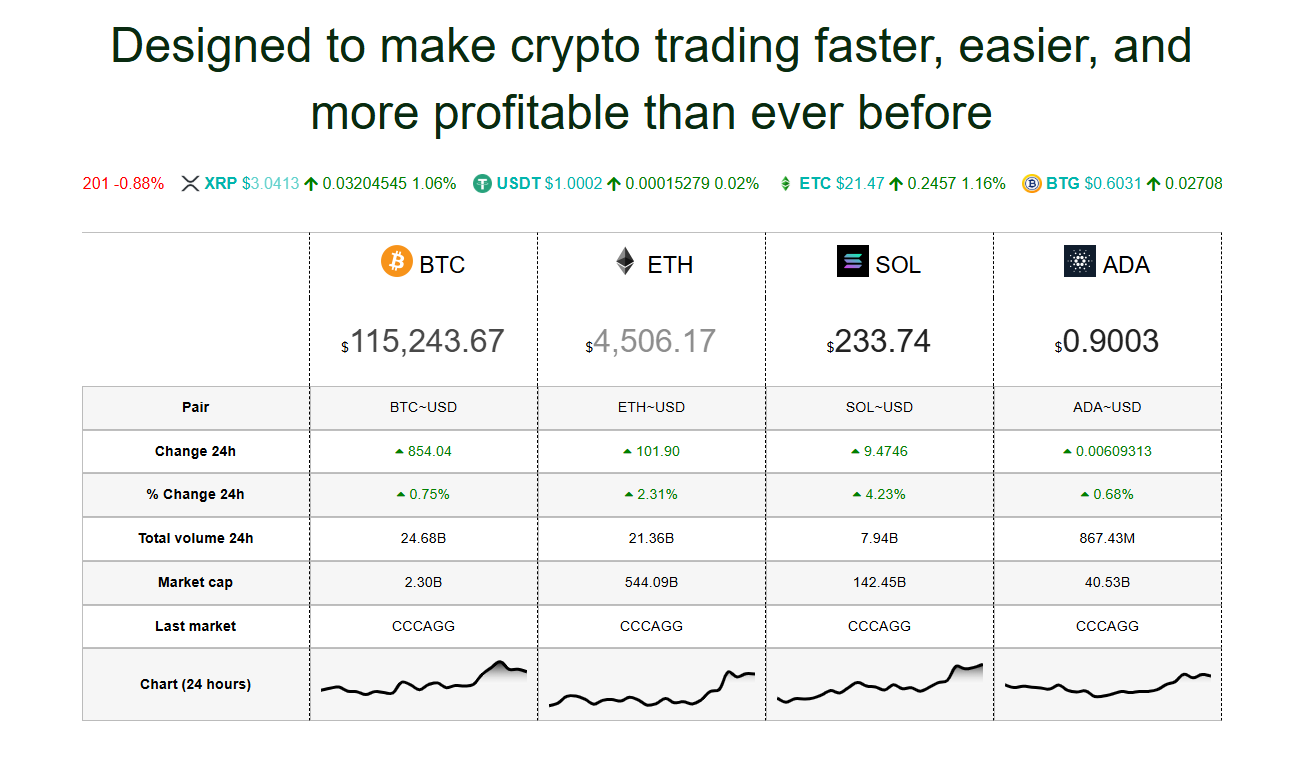Click the Bitcoin Gold ticker icon
This screenshot has height=762, width=1293.
click(x=1032, y=184)
